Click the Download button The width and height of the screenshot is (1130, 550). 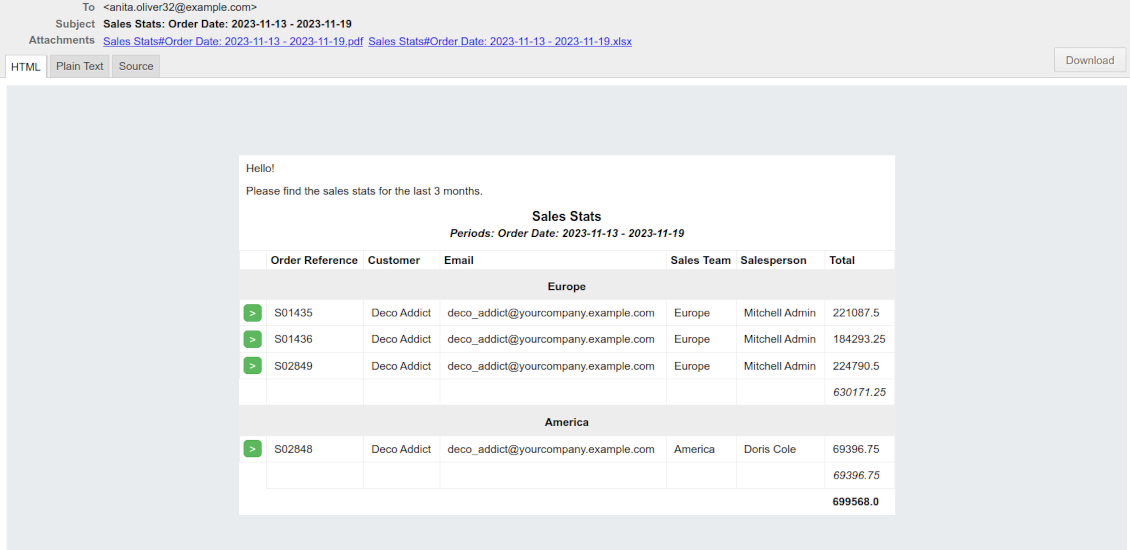click(x=1090, y=60)
